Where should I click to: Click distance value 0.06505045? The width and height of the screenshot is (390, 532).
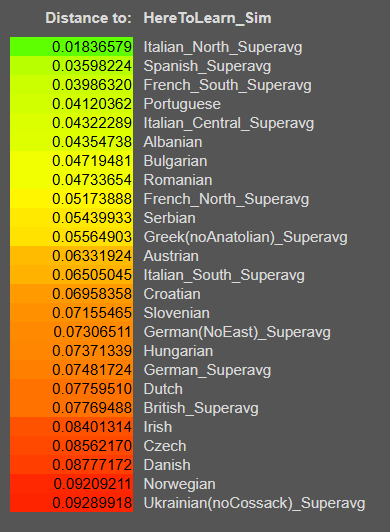[x=92, y=275]
